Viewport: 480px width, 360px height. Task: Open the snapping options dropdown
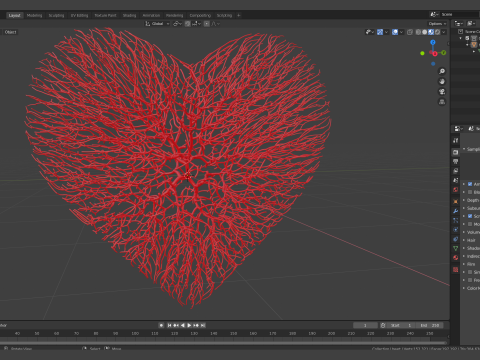[x=196, y=24]
